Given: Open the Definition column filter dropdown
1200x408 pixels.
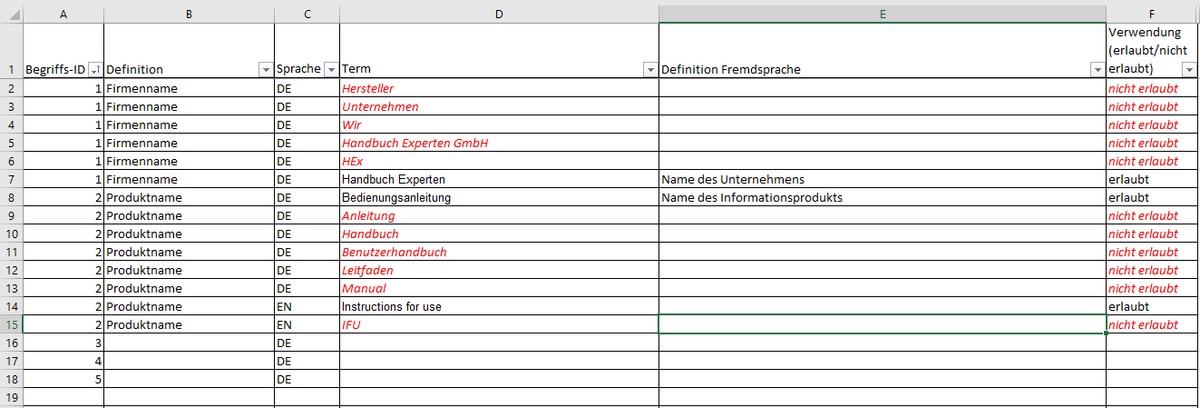Looking at the screenshot, I should (x=265, y=70).
